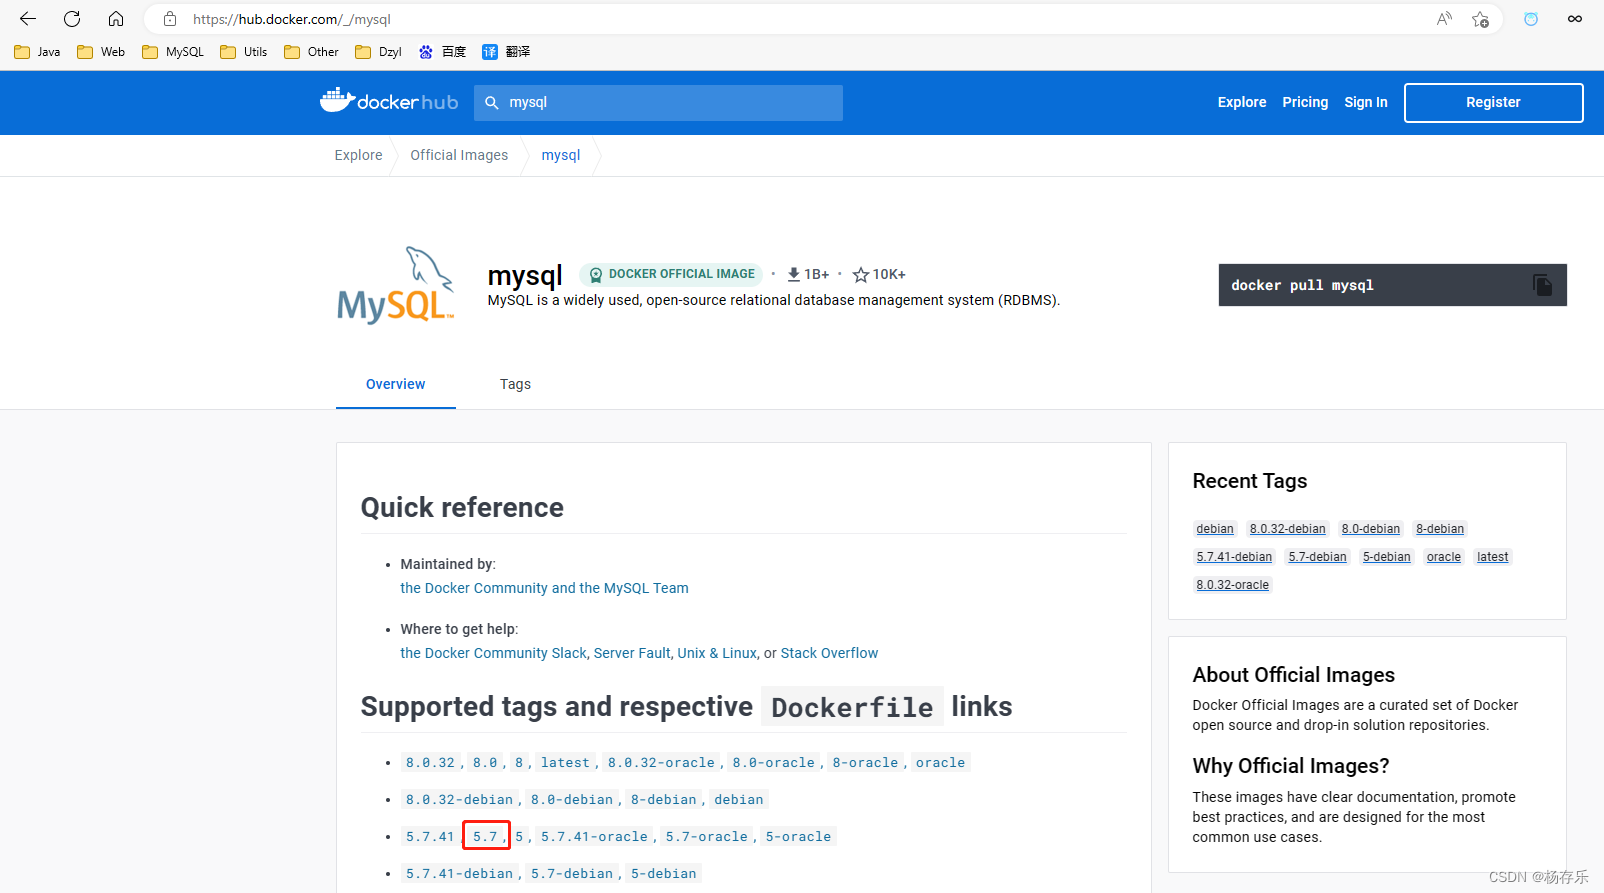
Task: Open the Docker Community Slack link
Action: [x=494, y=653]
